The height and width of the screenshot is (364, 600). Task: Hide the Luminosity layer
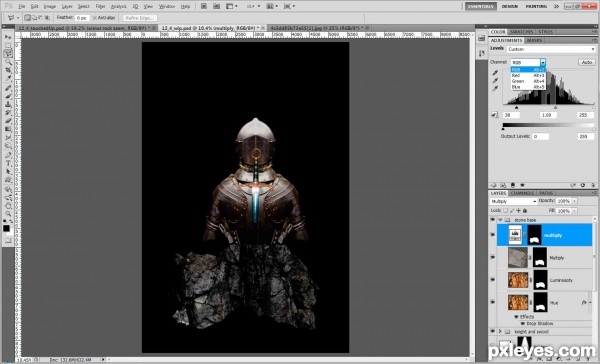point(492,279)
